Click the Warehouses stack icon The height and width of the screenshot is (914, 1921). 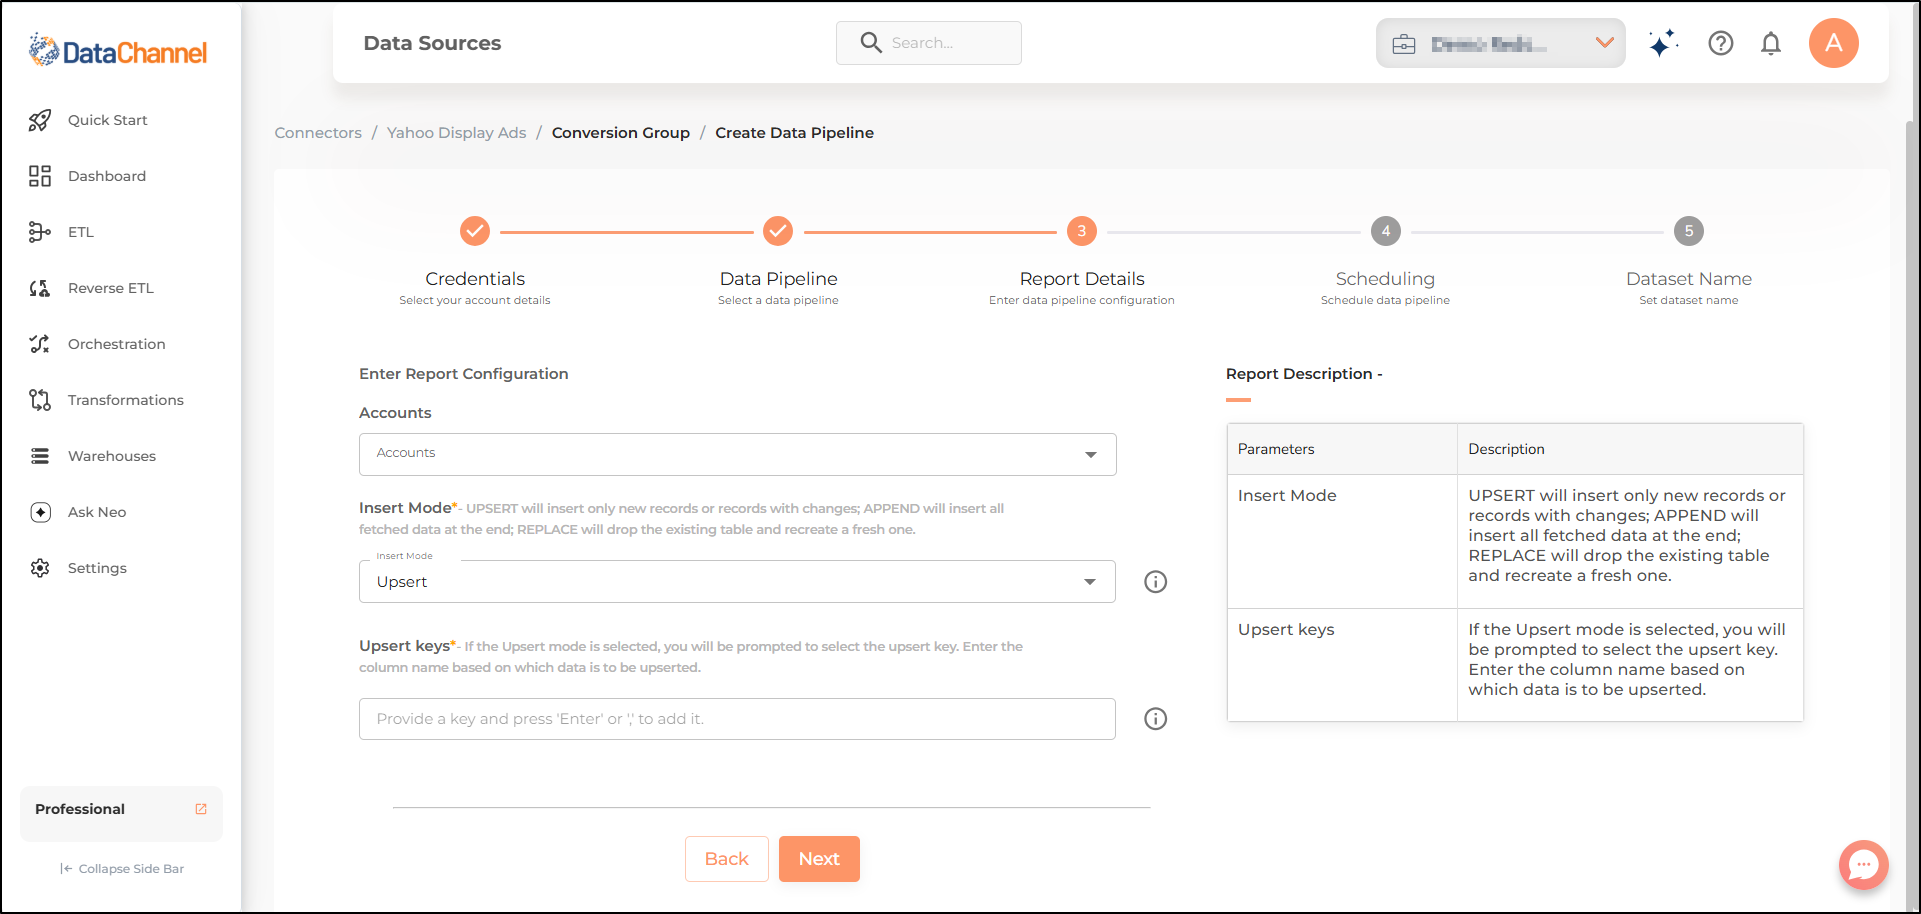(x=40, y=456)
